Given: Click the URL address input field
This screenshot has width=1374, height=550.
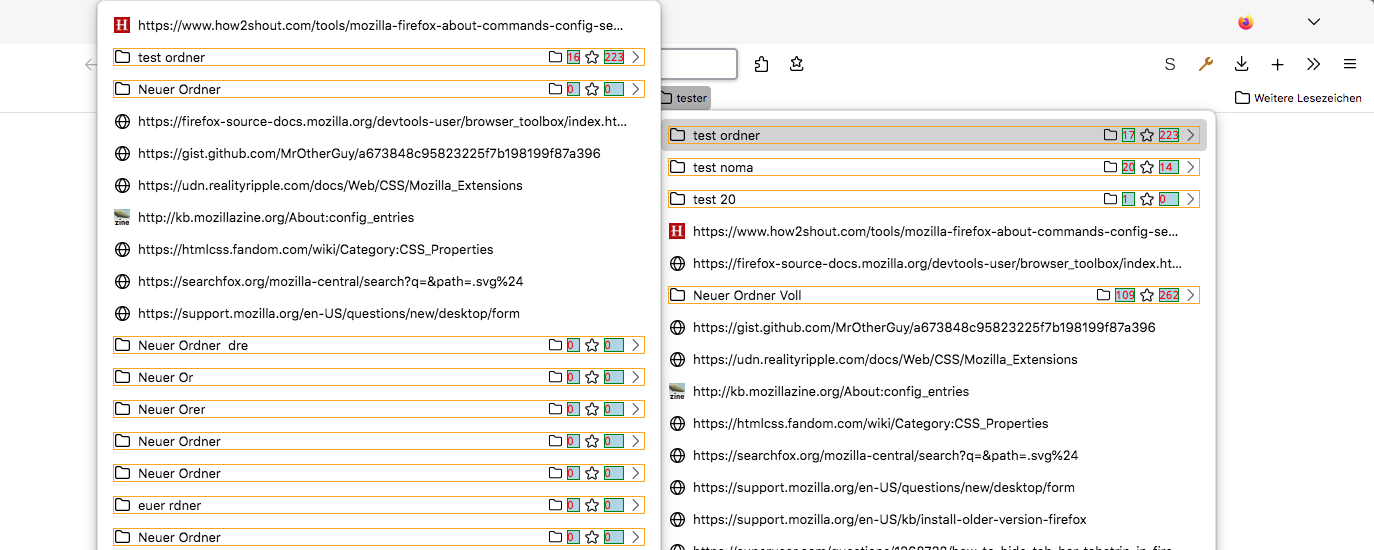Looking at the screenshot, I should coord(700,64).
